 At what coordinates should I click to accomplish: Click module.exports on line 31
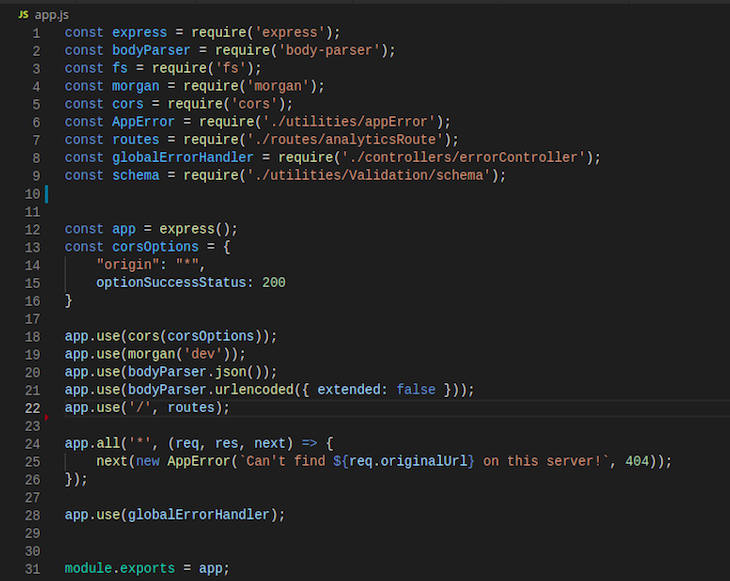click(x=120, y=568)
